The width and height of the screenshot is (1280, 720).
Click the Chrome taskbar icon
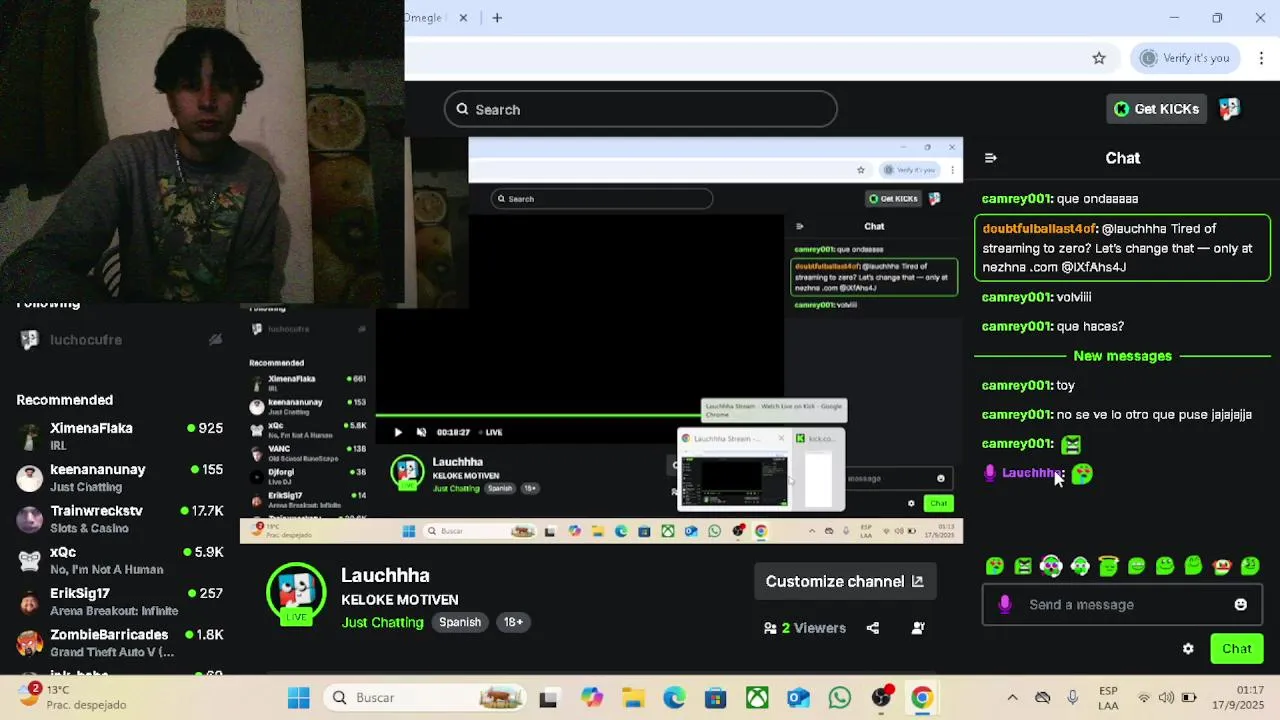click(922, 698)
